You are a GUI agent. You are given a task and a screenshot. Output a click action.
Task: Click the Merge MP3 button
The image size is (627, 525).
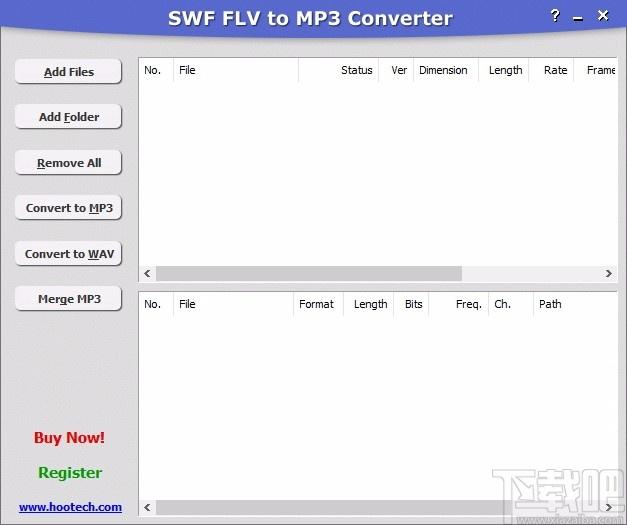click(68, 299)
